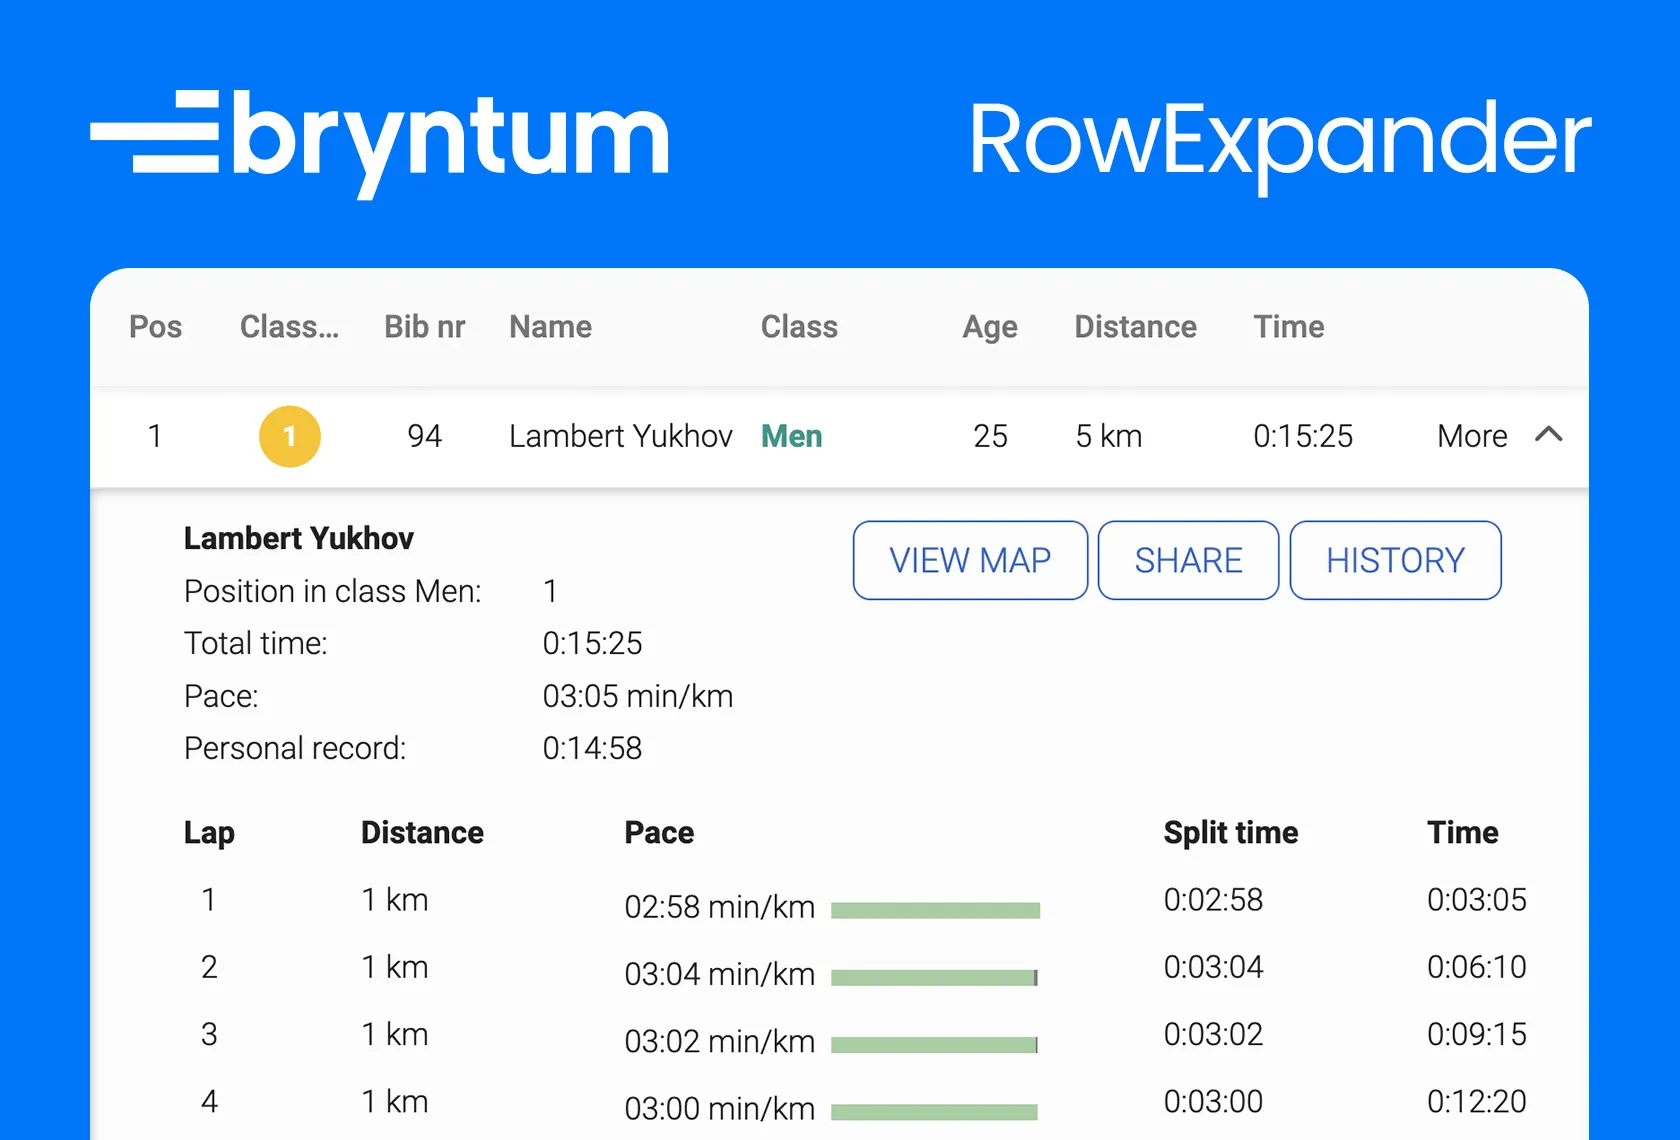
Task: Click the lap 1 pace bar
Action: pos(935,910)
